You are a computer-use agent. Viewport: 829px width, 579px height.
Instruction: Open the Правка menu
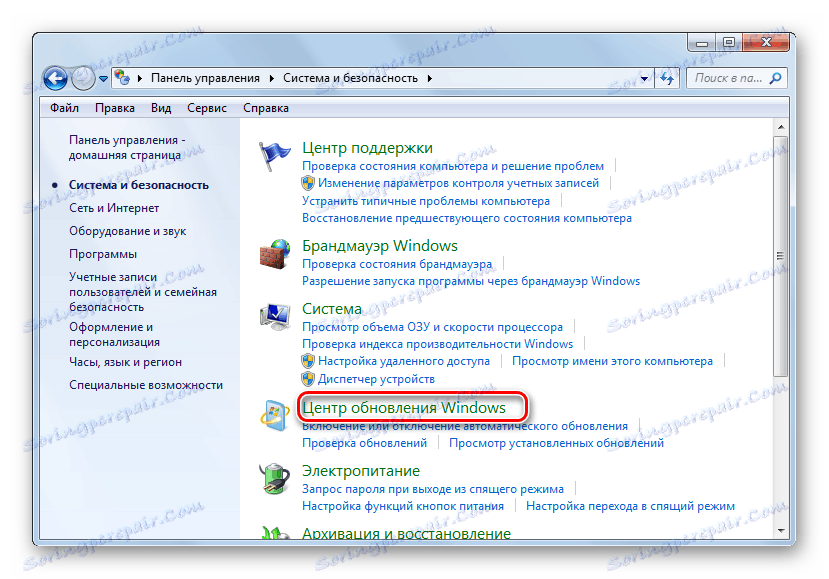(115, 108)
